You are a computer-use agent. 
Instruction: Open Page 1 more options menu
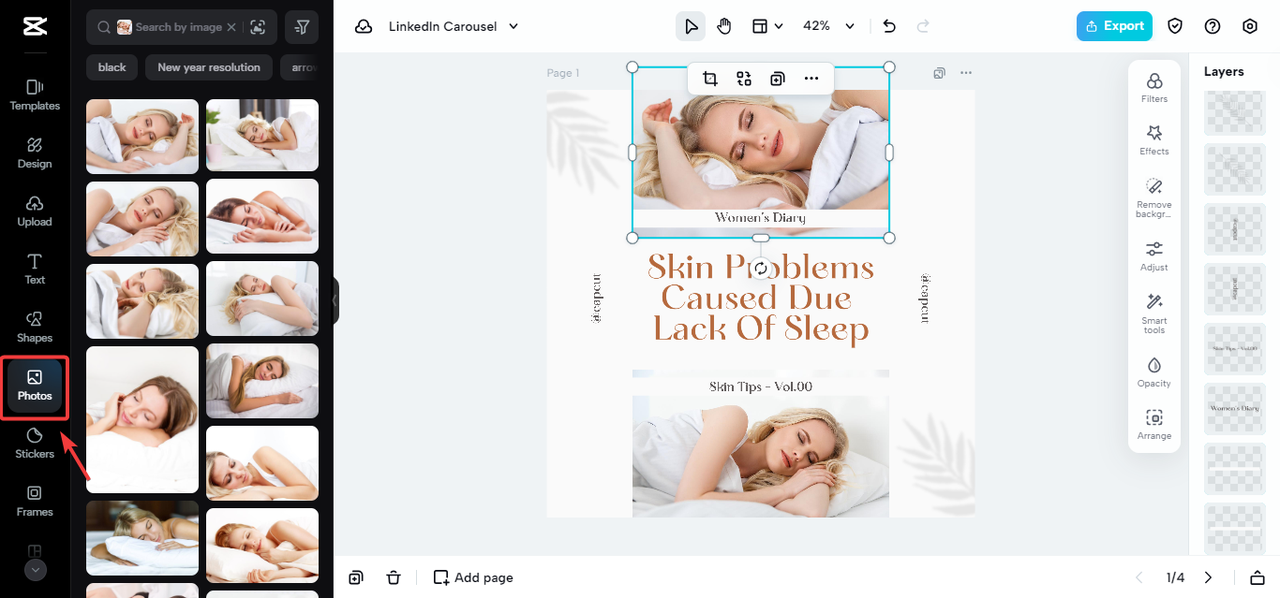[966, 73]
